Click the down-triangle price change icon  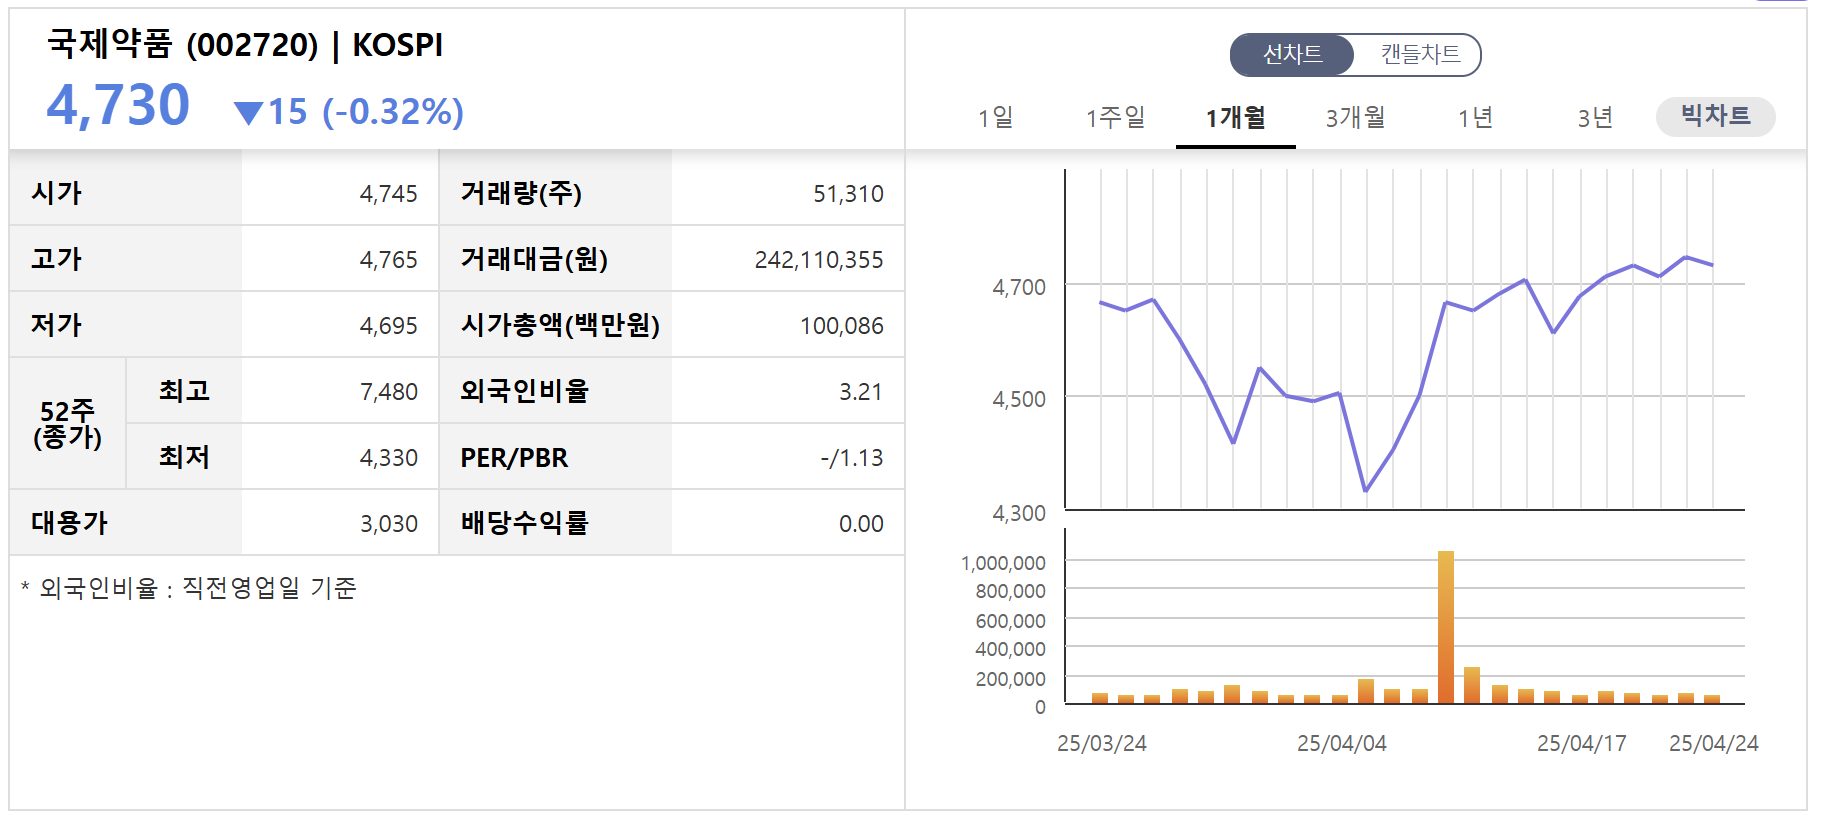pos(248,112)
